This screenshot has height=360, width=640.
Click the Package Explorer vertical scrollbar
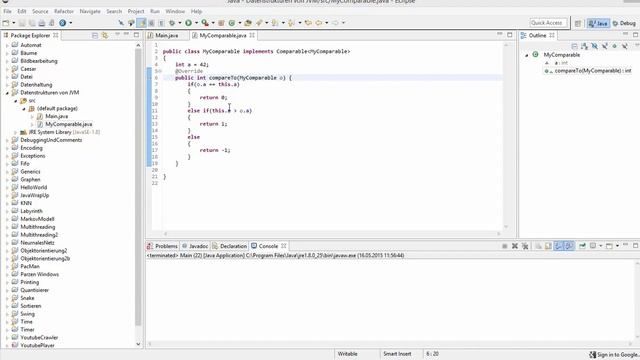click(x=138, y=188)
